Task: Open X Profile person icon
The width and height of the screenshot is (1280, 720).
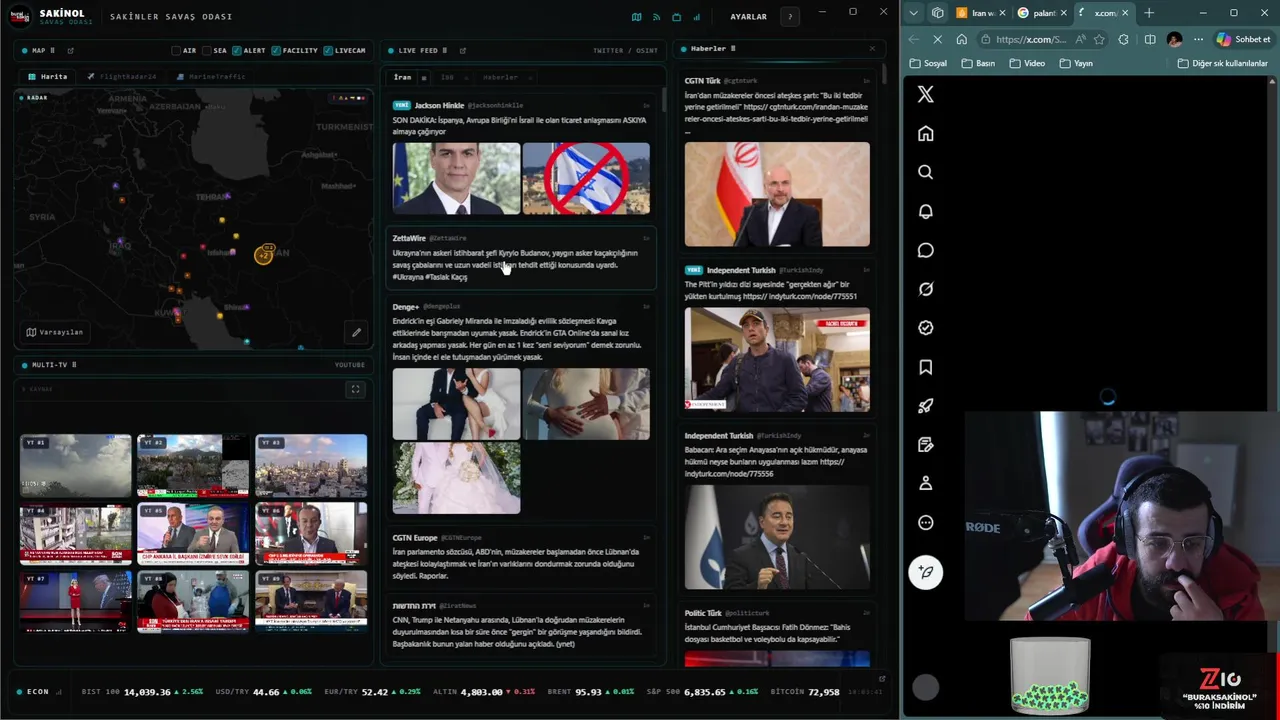Action: (926, 483)
